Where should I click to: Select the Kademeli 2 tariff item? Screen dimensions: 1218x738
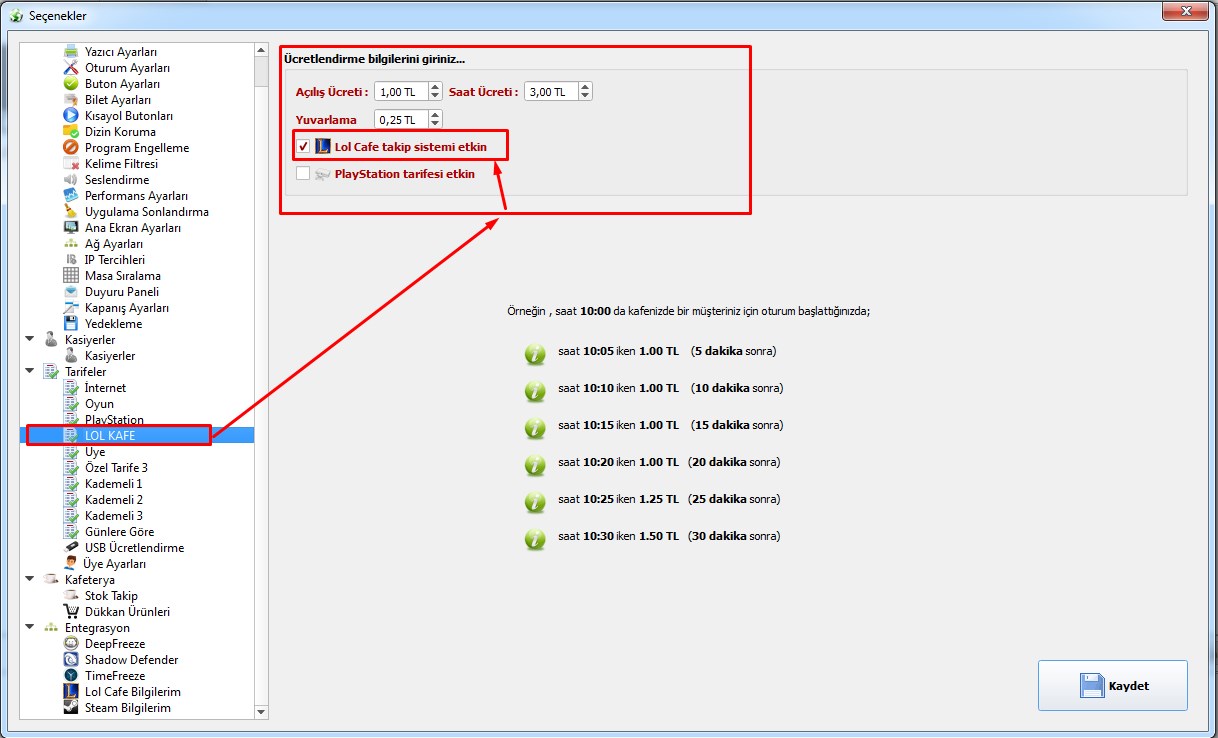pos(113,500)
